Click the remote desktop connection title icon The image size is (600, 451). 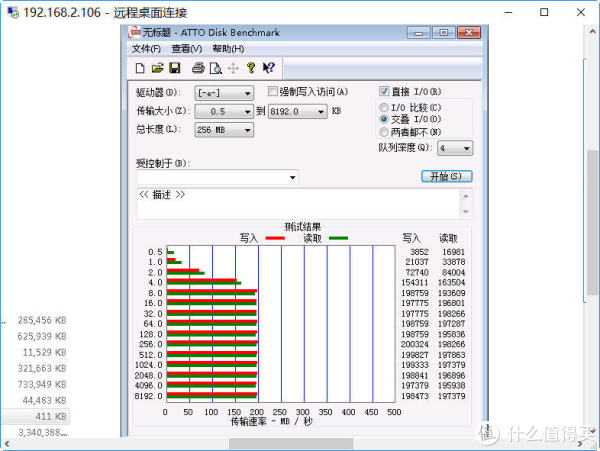click(13, 13)
